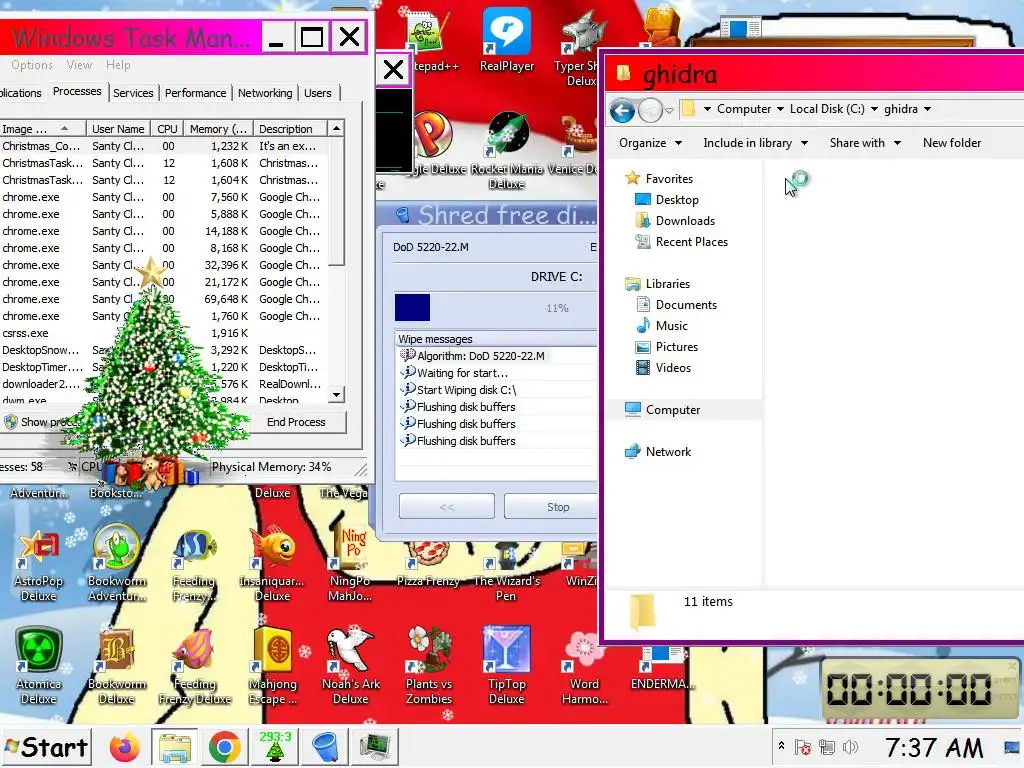Viewport: 1024px width, 768px height.
Task: Select Recent Places in navigation pane
Action: coord(682,242)
